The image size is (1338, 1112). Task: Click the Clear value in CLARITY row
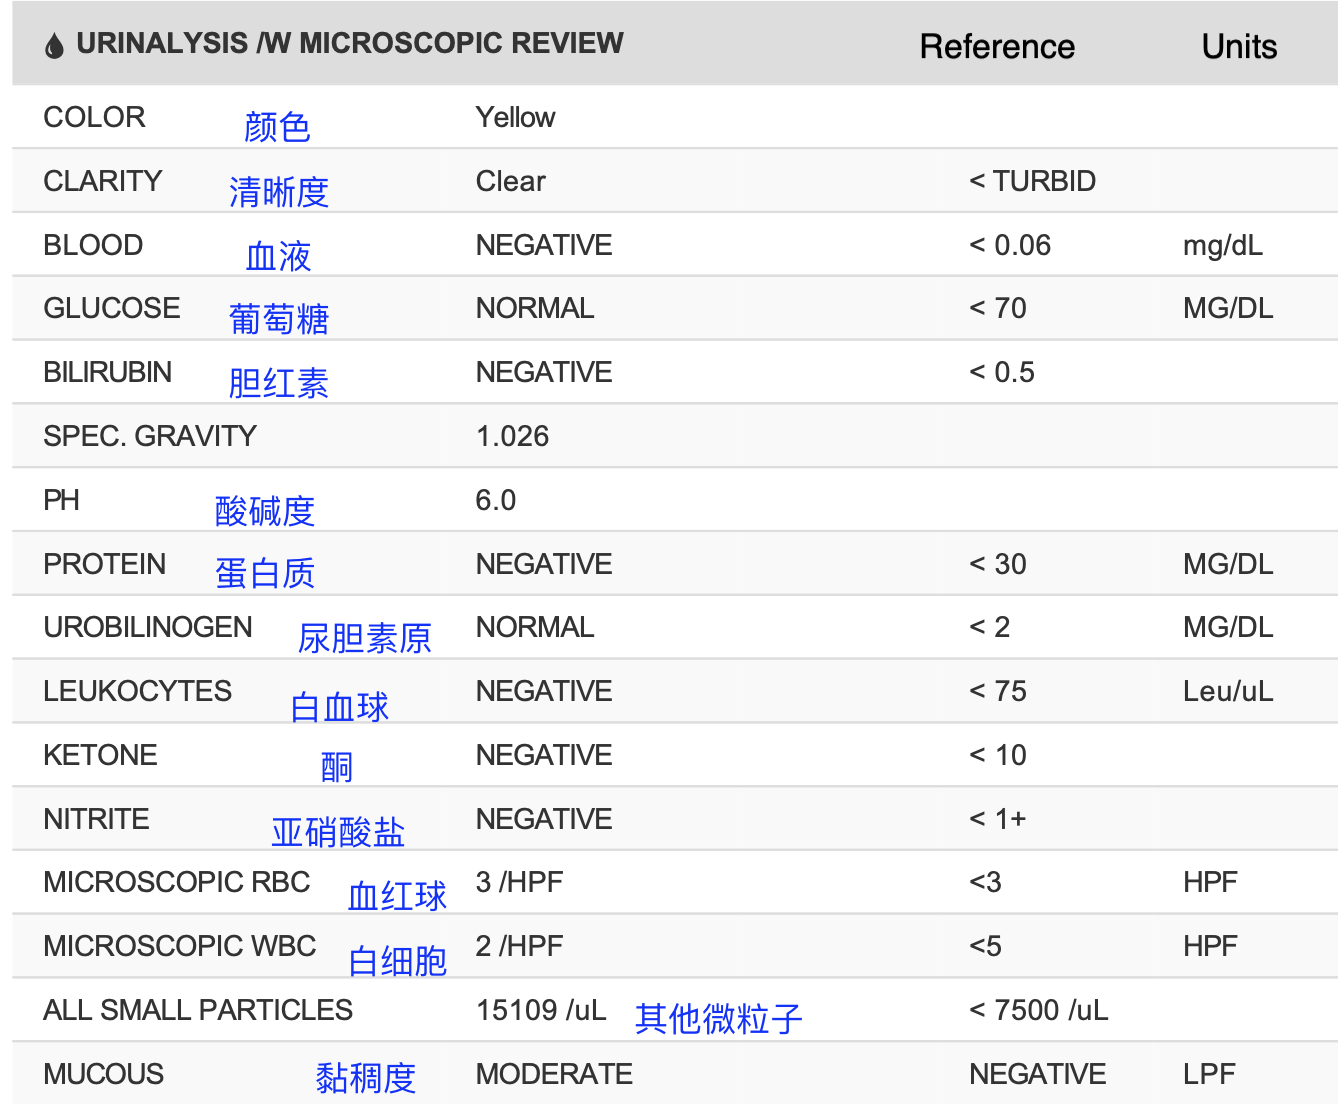pos(511,181)
